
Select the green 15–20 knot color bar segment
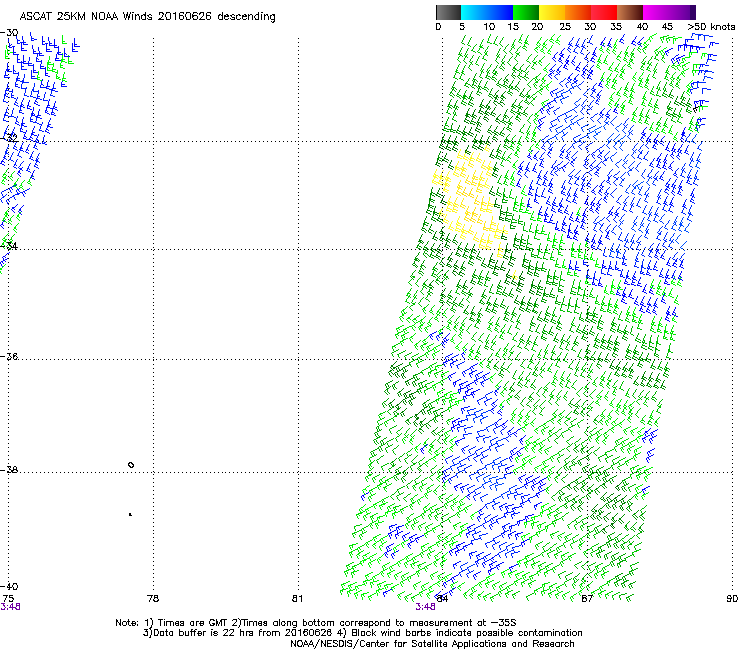(526, 12)
